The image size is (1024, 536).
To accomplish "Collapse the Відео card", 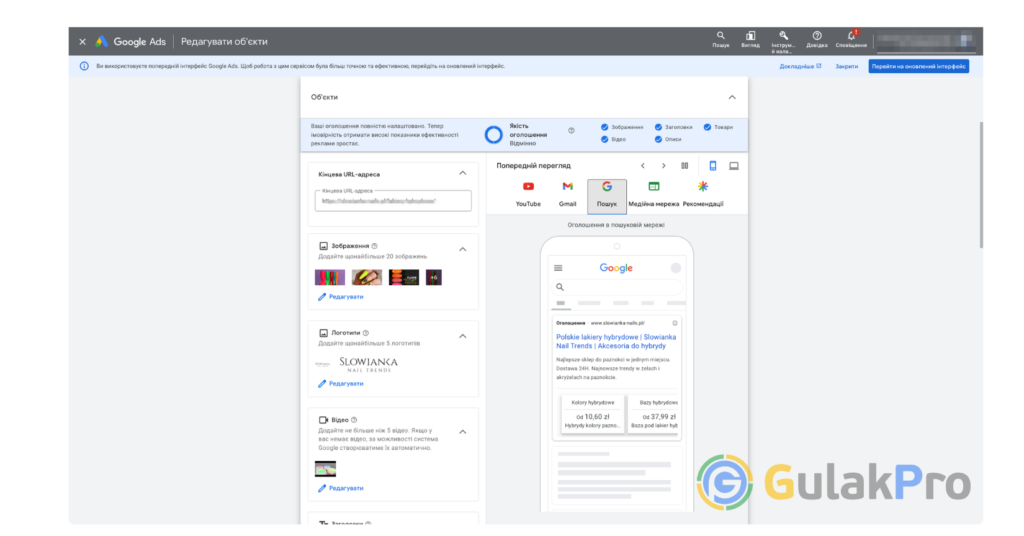I will pyautogui.click(x=462, y=432).
